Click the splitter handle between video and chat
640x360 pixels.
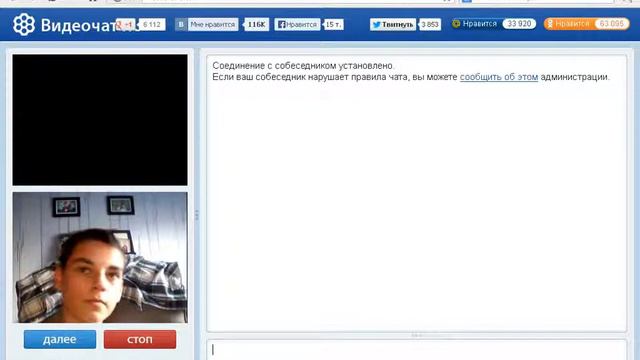tap(197, 215)
